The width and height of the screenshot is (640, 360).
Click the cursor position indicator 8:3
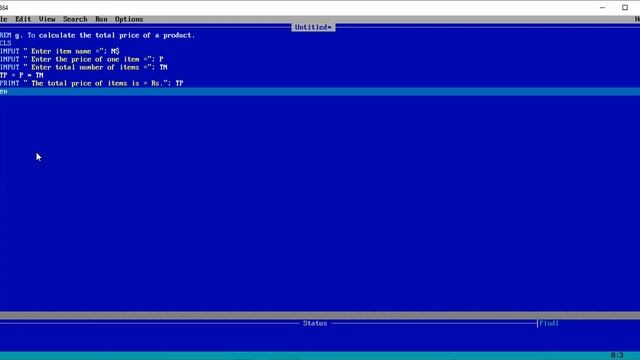pos(617,355)
